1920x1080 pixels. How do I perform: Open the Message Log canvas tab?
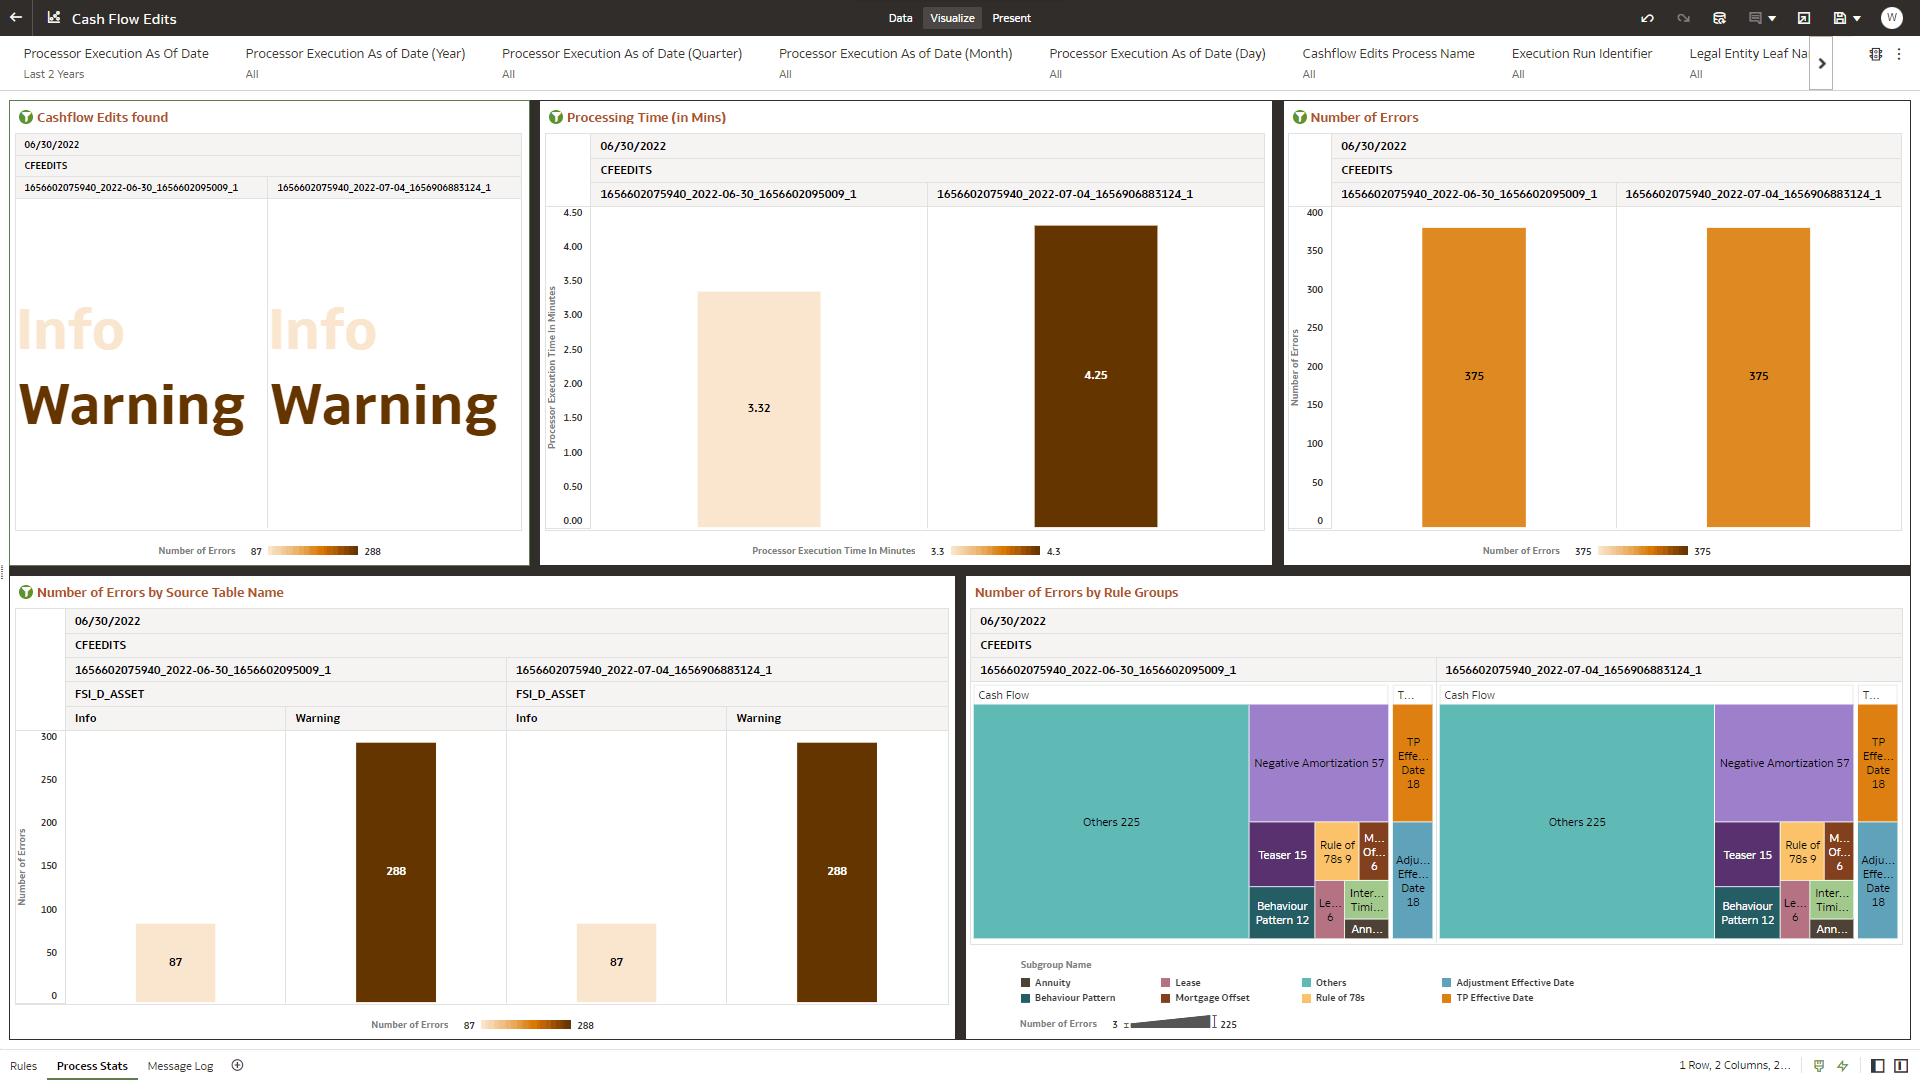[x=180, y=1066]
